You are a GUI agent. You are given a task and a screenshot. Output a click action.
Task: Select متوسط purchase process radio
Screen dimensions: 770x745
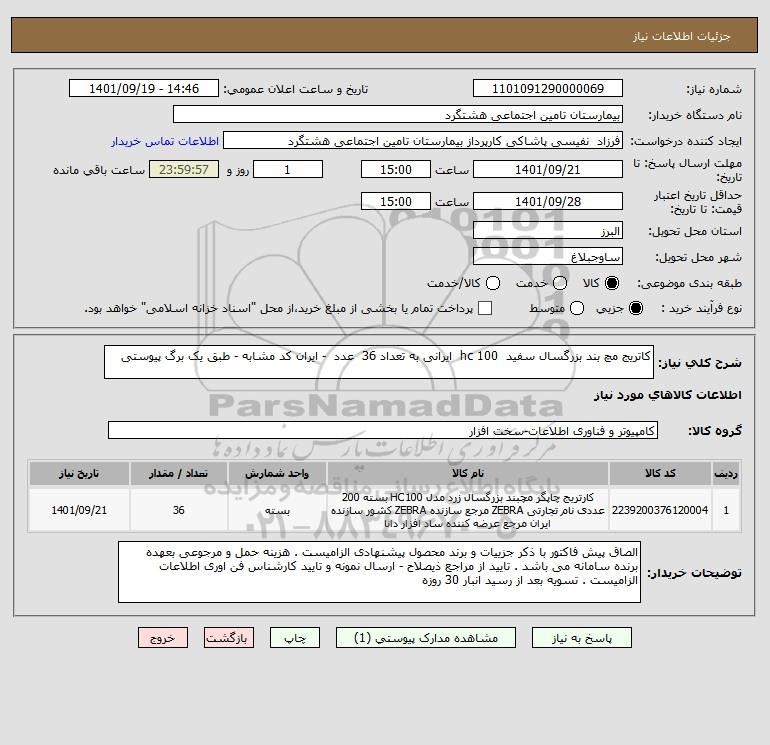(577, 308)
